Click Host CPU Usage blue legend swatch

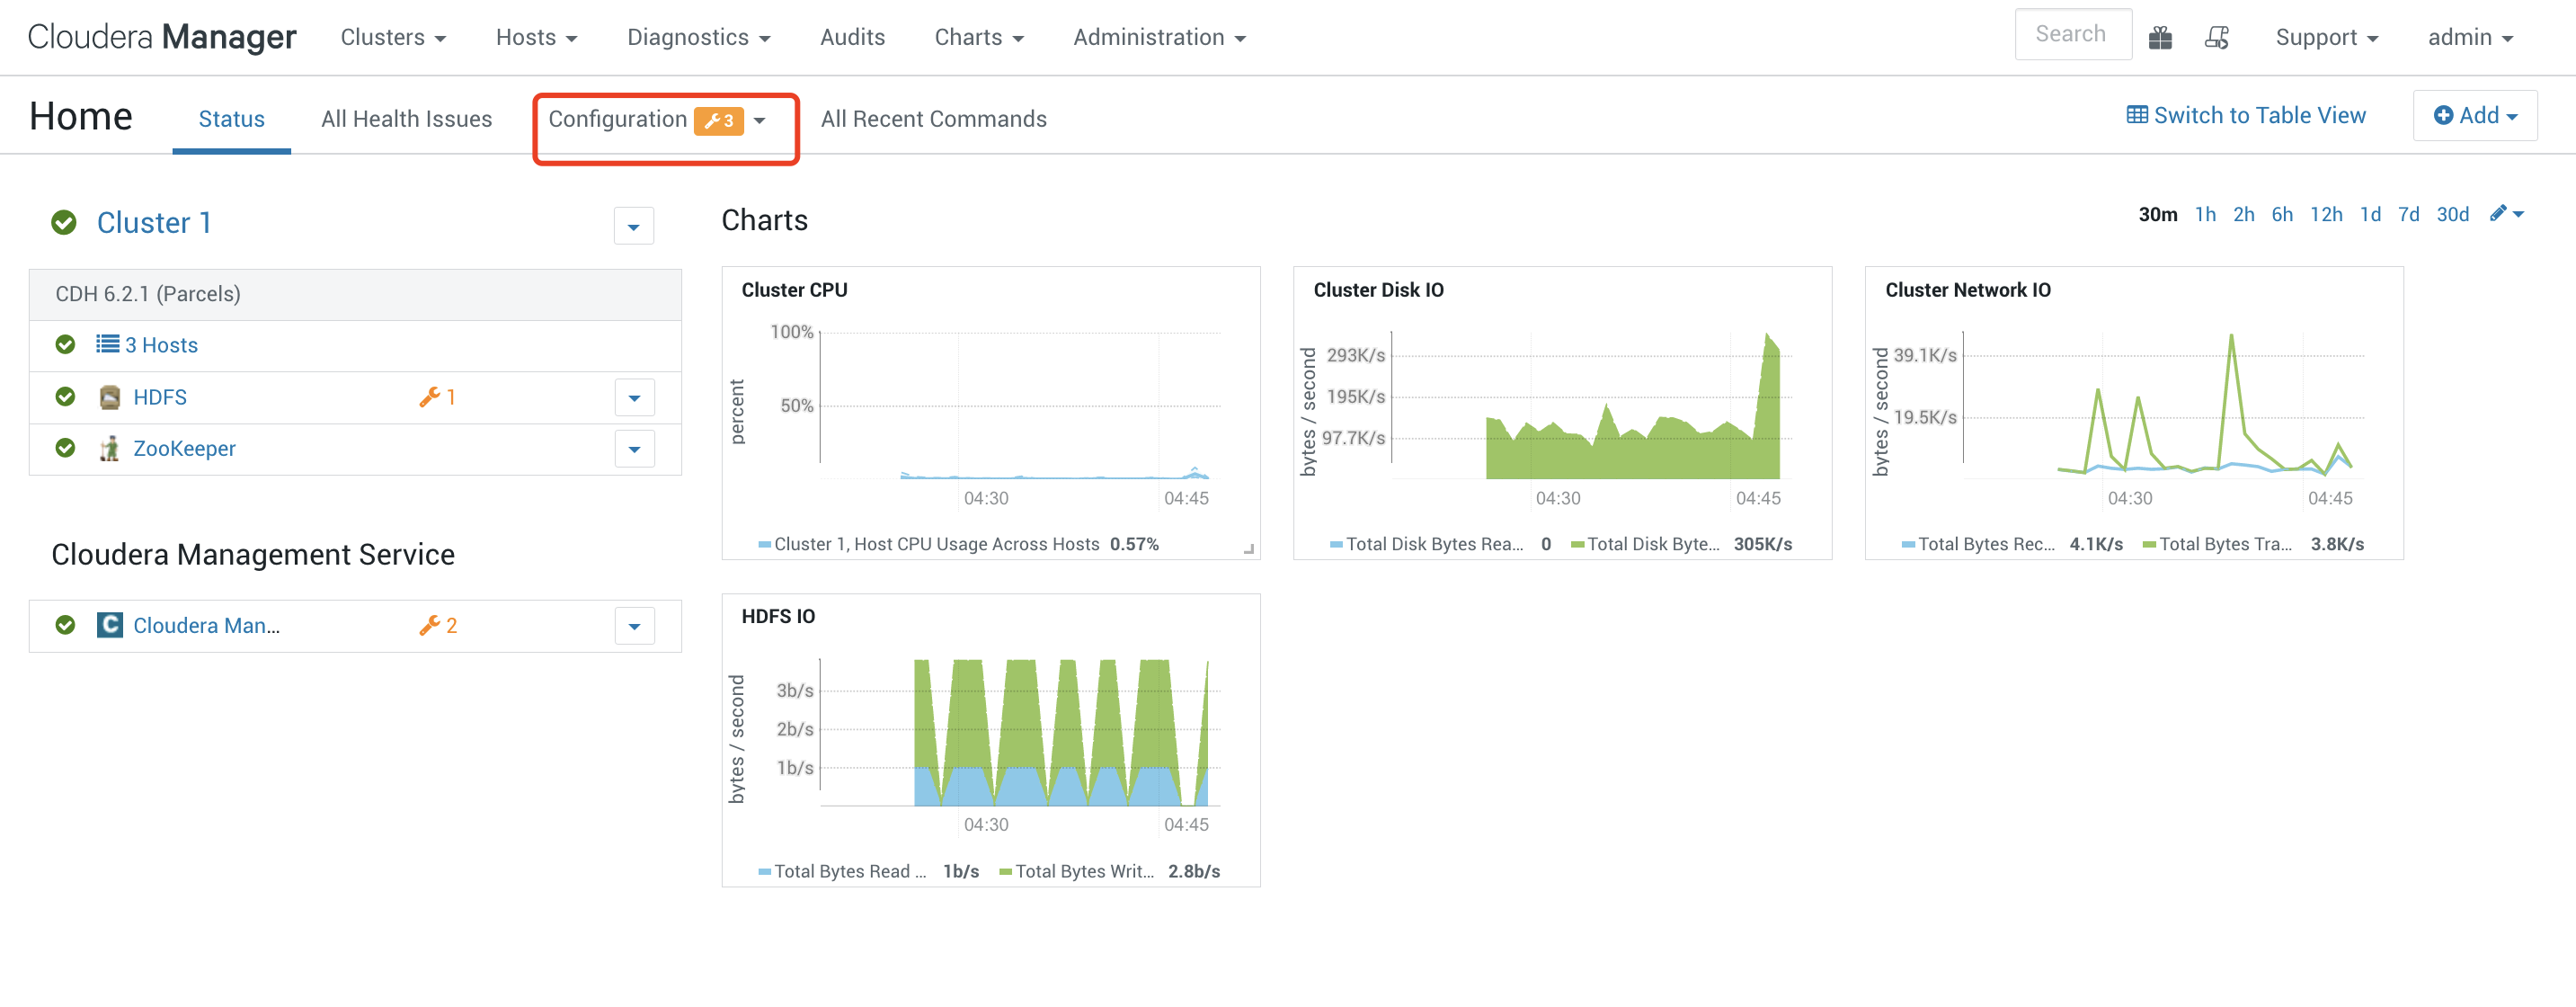(x=764, y=544)
